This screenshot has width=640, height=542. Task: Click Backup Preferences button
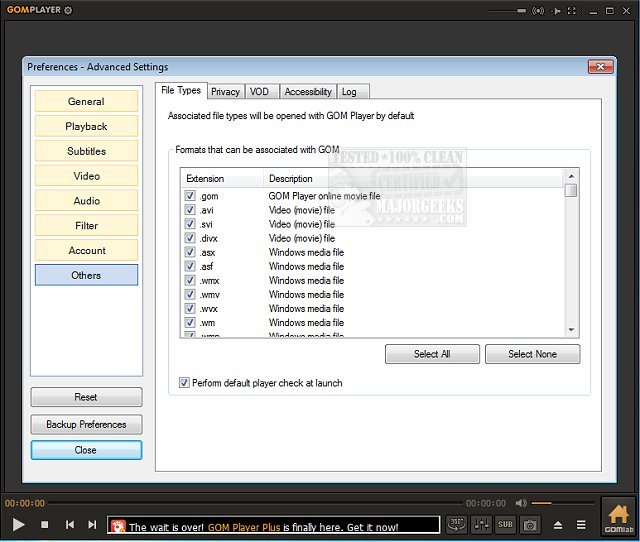click(86, 424)
